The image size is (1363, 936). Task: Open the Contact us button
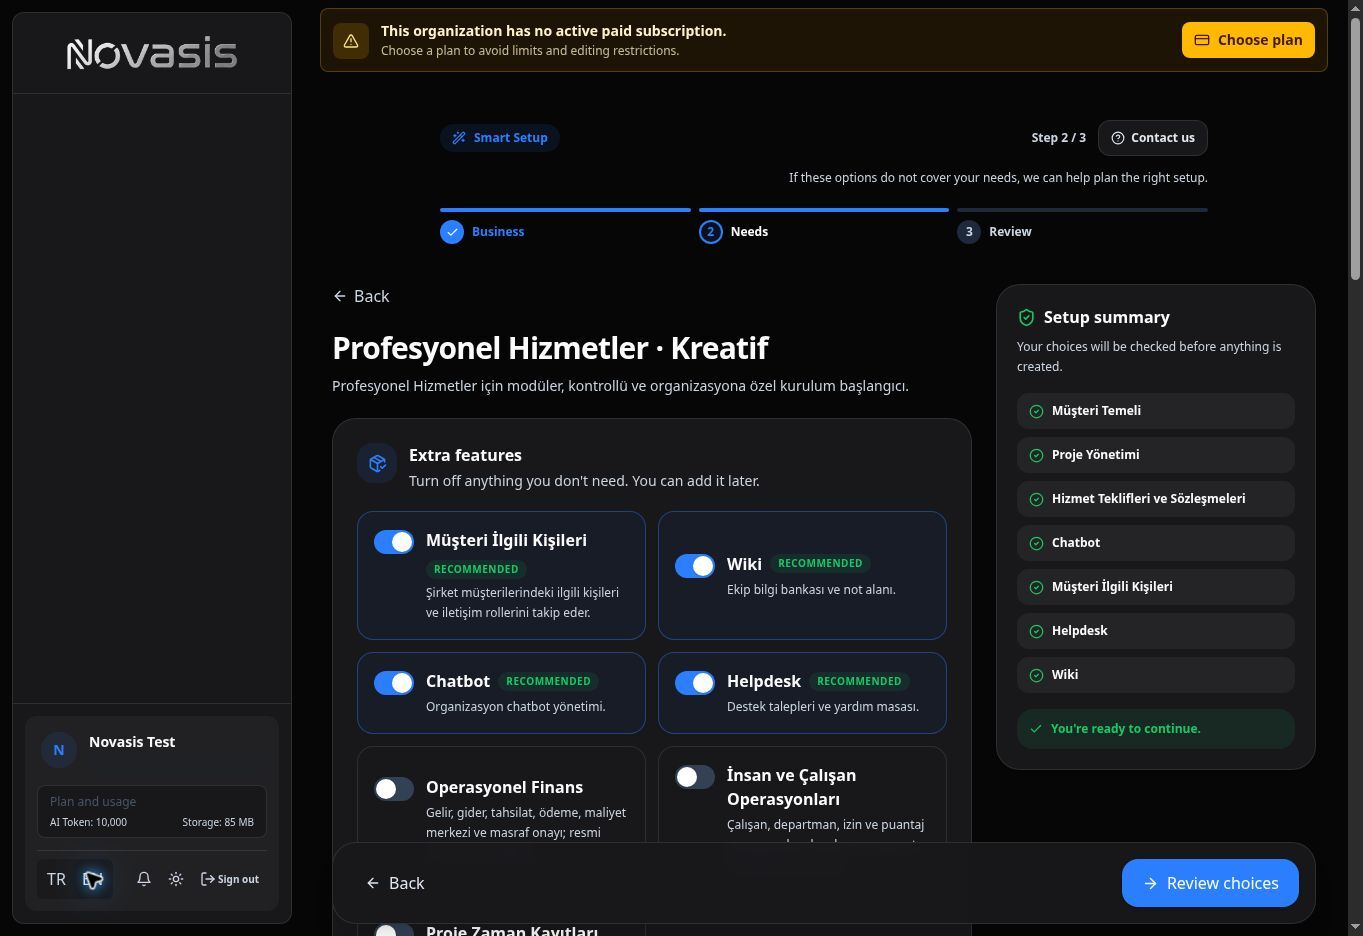tap(1153, 138)
